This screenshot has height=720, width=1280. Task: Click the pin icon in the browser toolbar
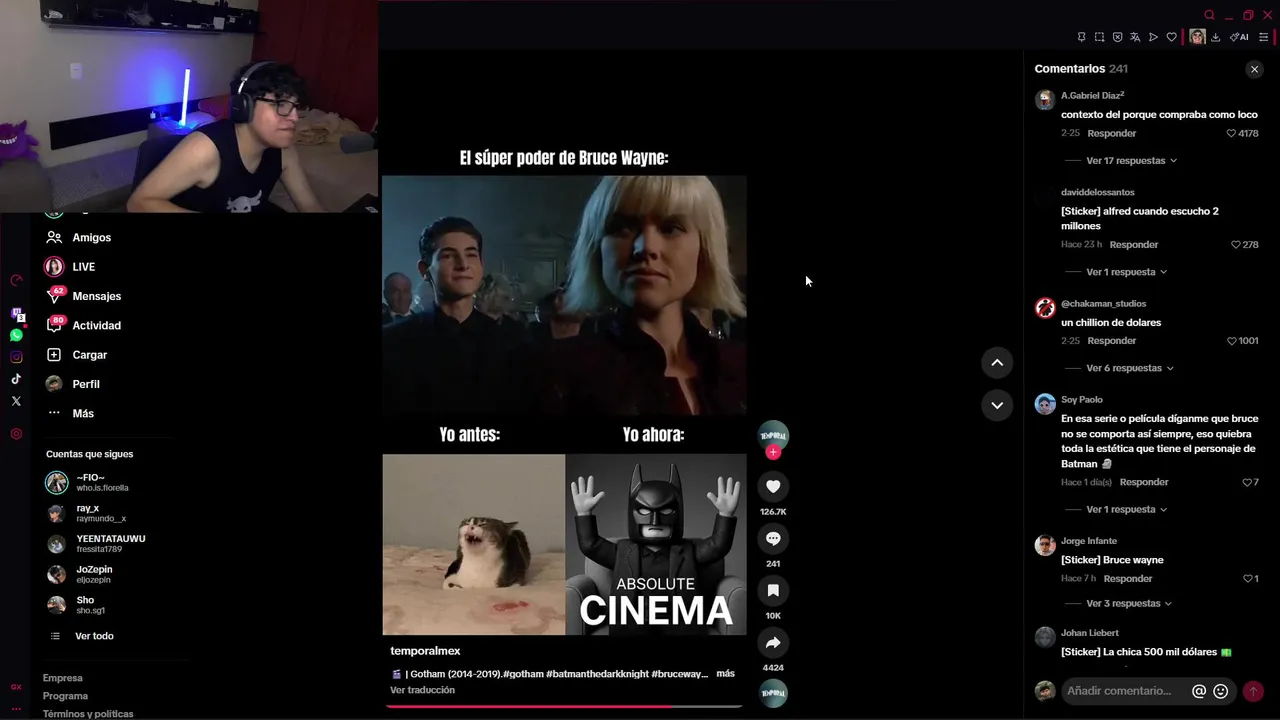[1081, 37]
